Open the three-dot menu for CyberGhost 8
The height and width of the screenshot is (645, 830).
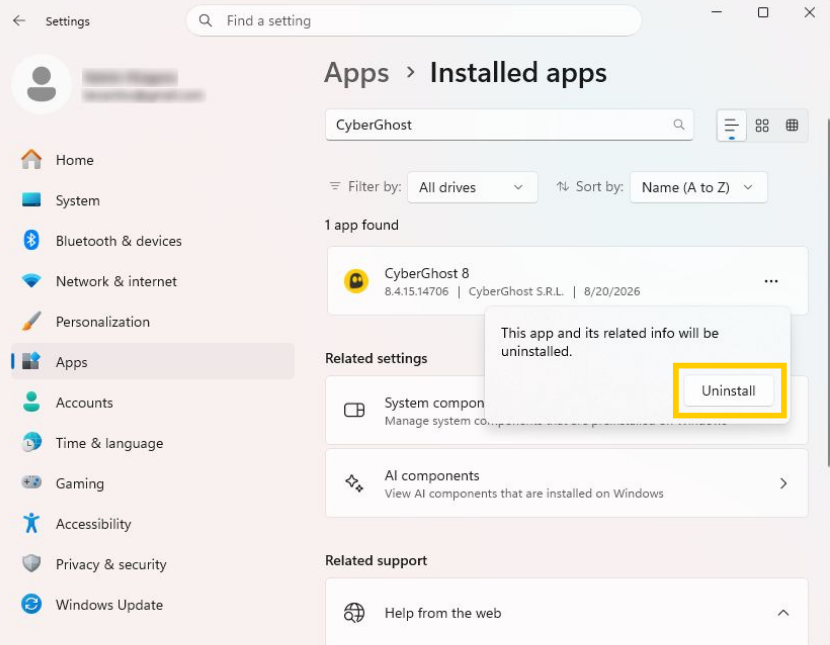coord(771,281)
